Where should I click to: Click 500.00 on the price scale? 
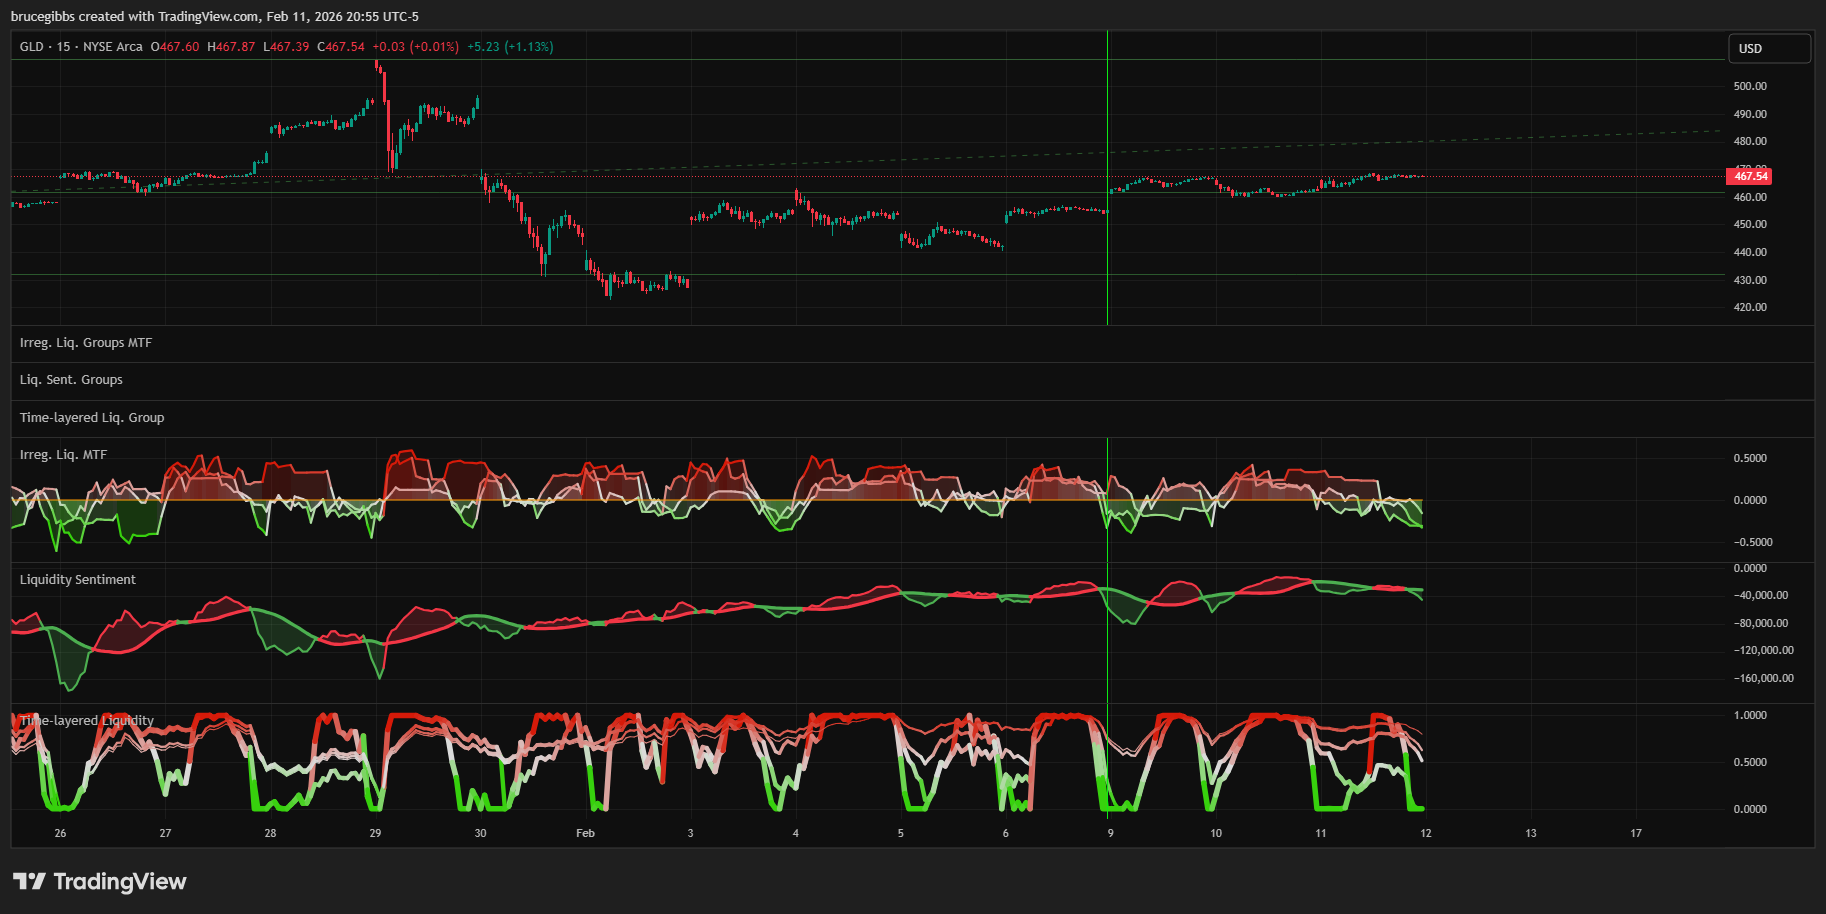1750,86
